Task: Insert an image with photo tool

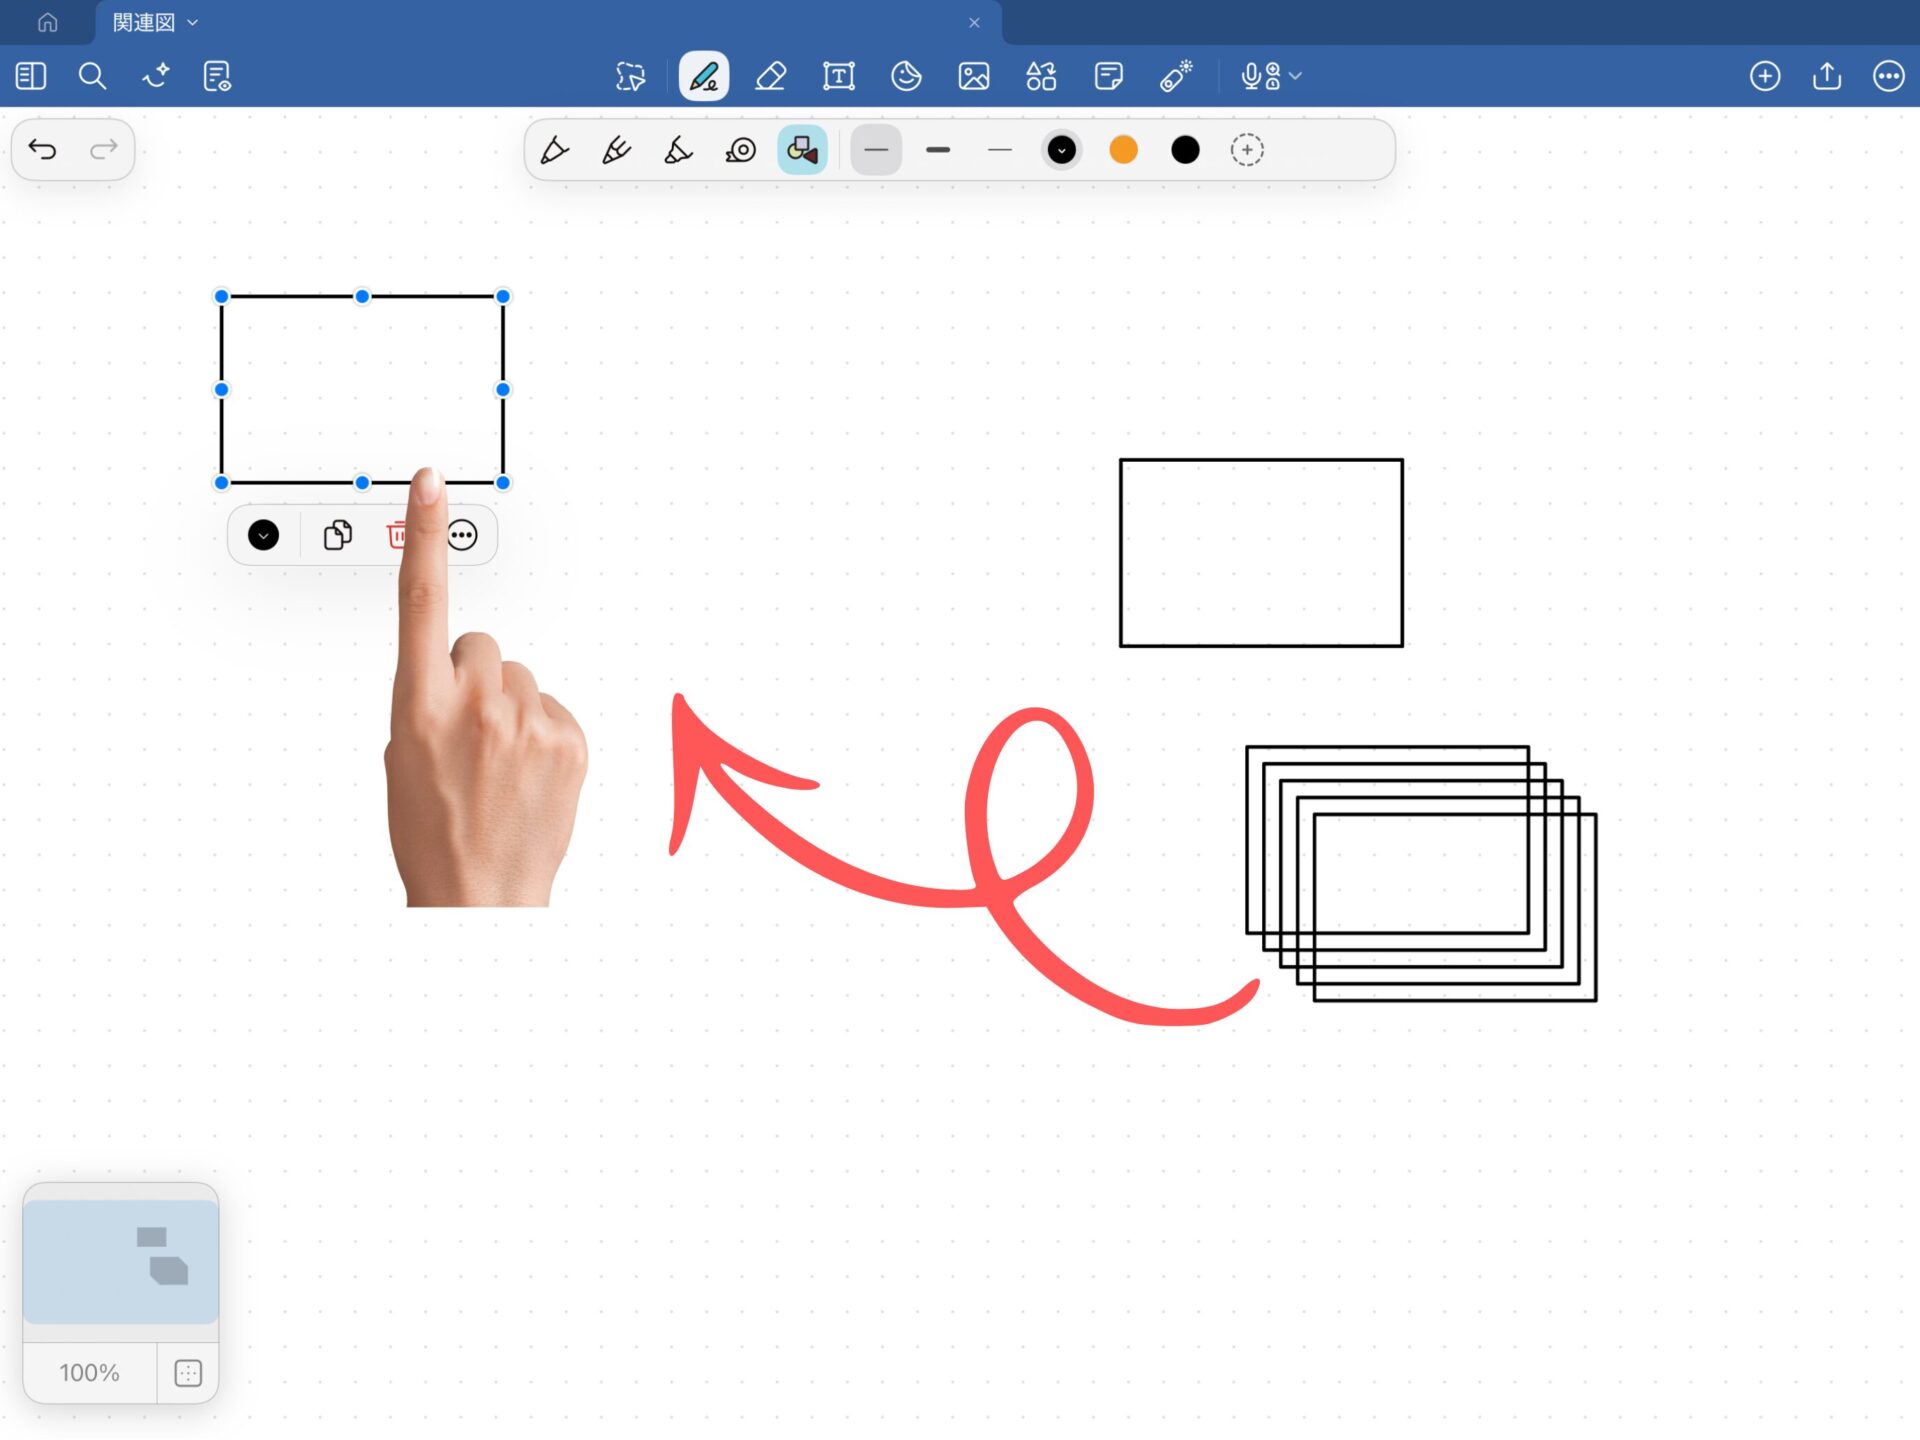Action: coord(973,76)
